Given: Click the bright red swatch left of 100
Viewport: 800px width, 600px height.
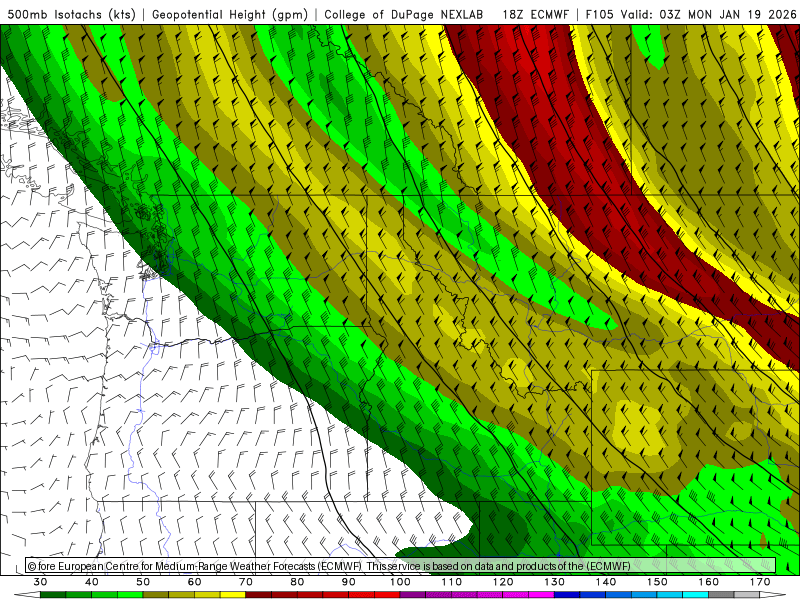Looking at the screenshot, I should pyautogui.click(x=387, y=595).
